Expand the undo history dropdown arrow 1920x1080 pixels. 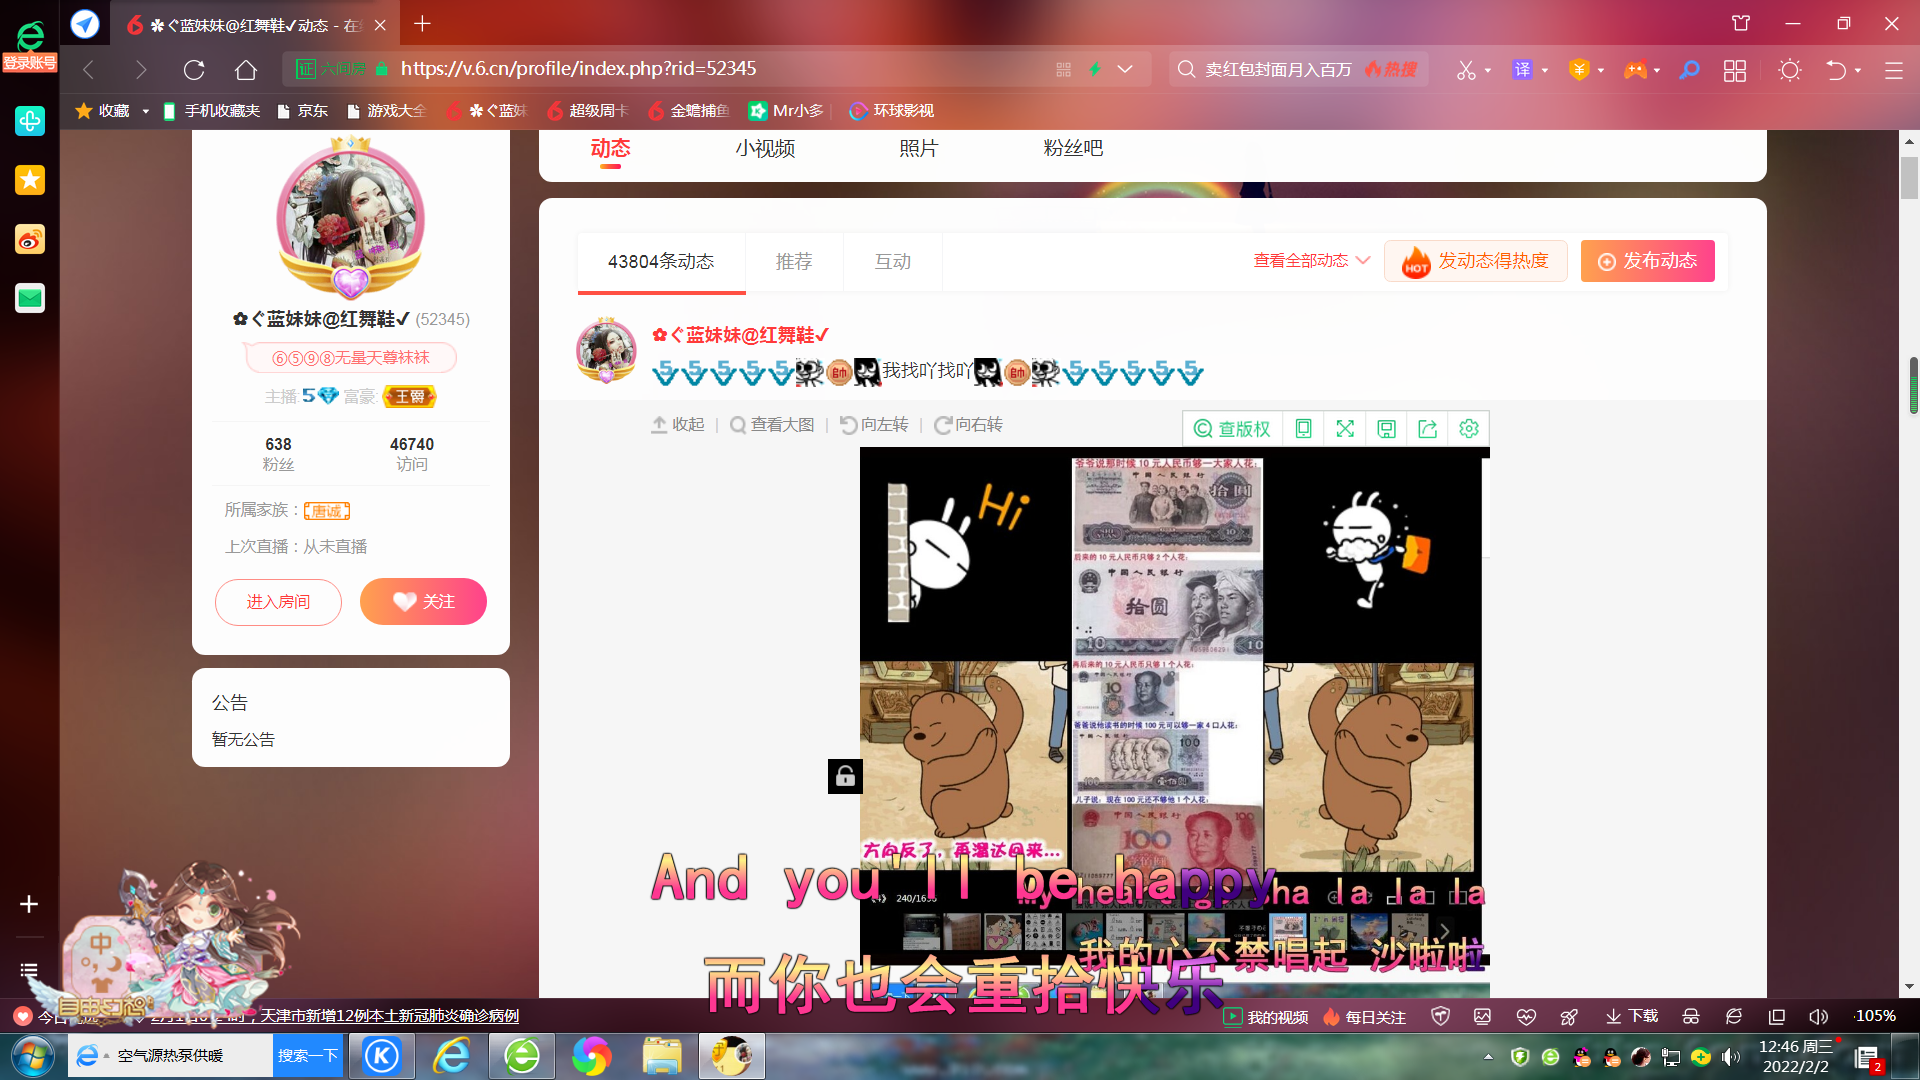(1858, 71)
